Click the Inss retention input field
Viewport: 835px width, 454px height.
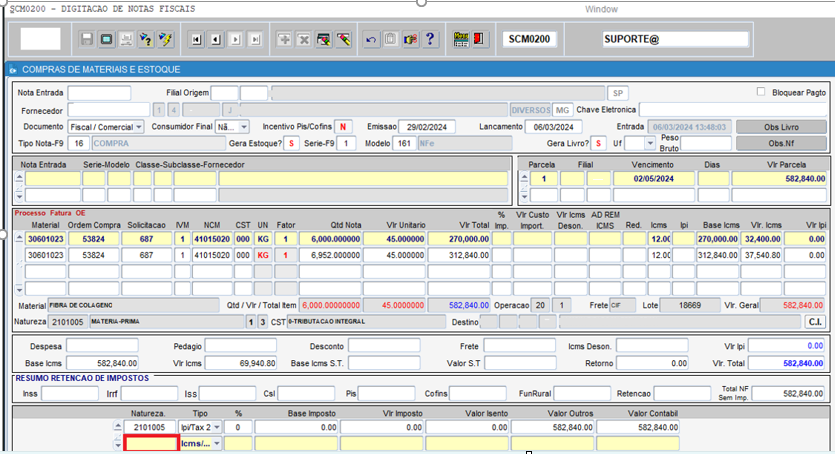[70, 394]
